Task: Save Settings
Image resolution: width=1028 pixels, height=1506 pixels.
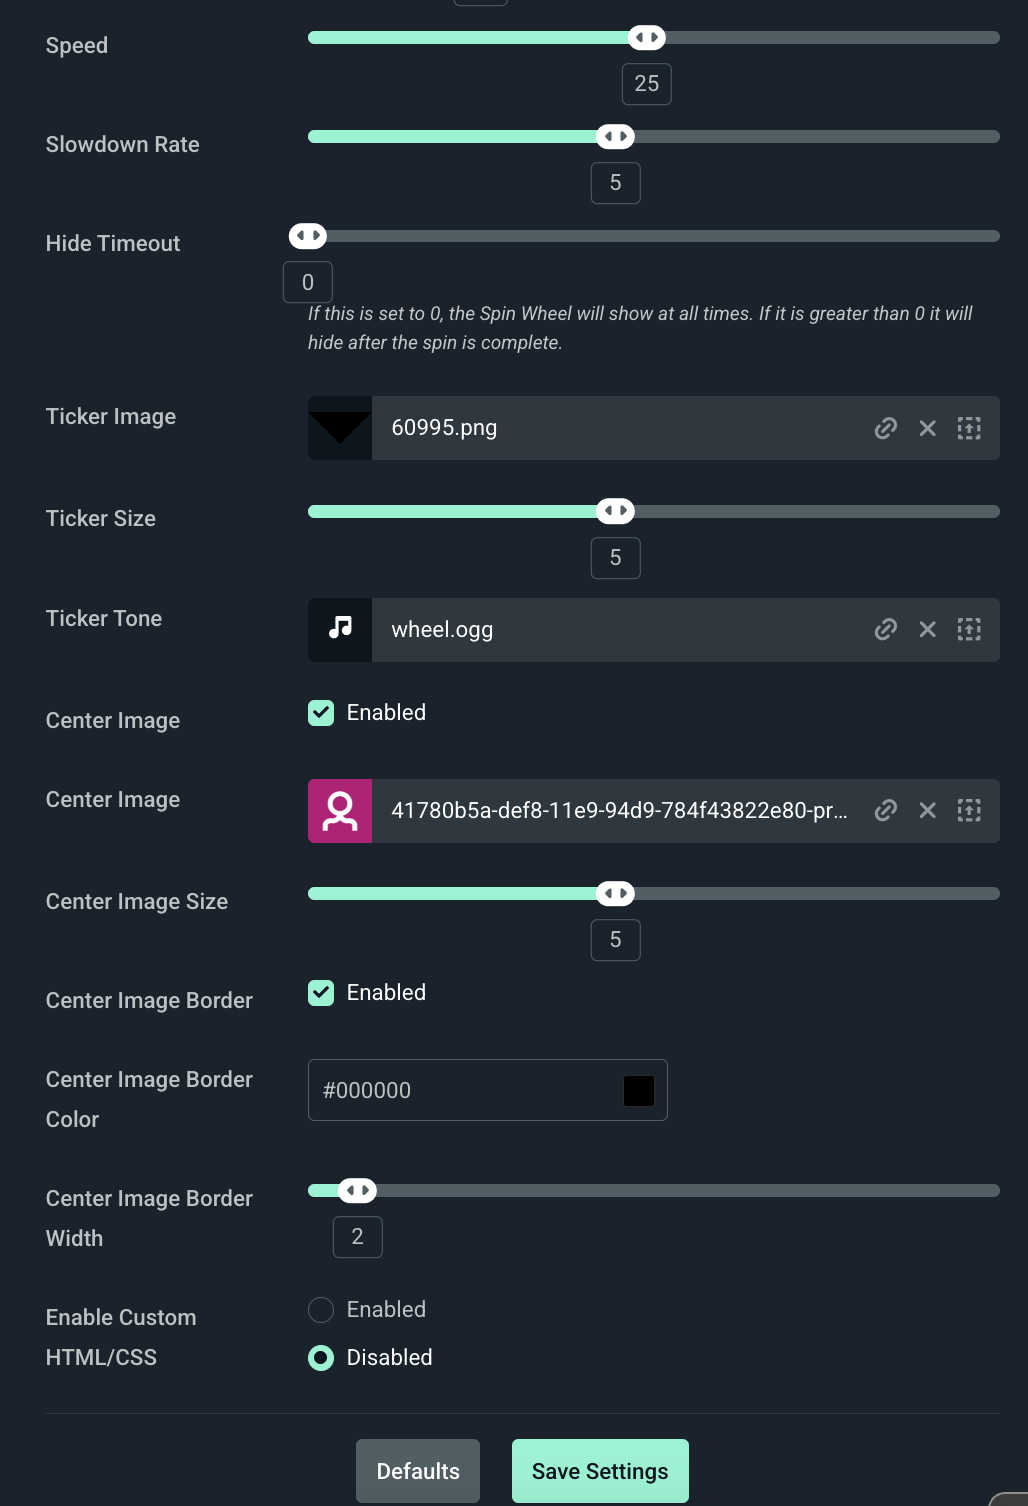Action: point(600,1471)
